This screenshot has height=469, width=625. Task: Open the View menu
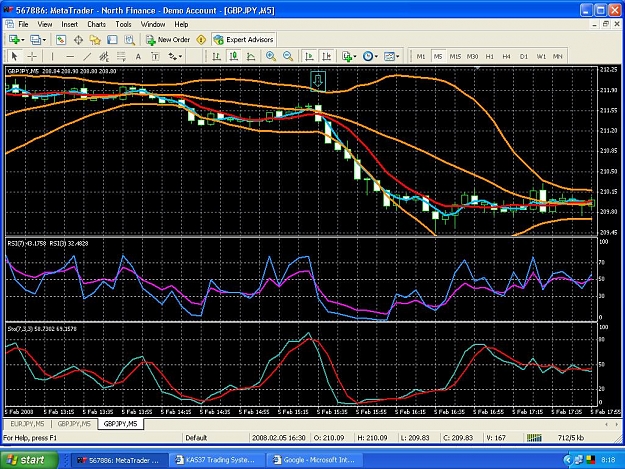(x=45, y=24)
